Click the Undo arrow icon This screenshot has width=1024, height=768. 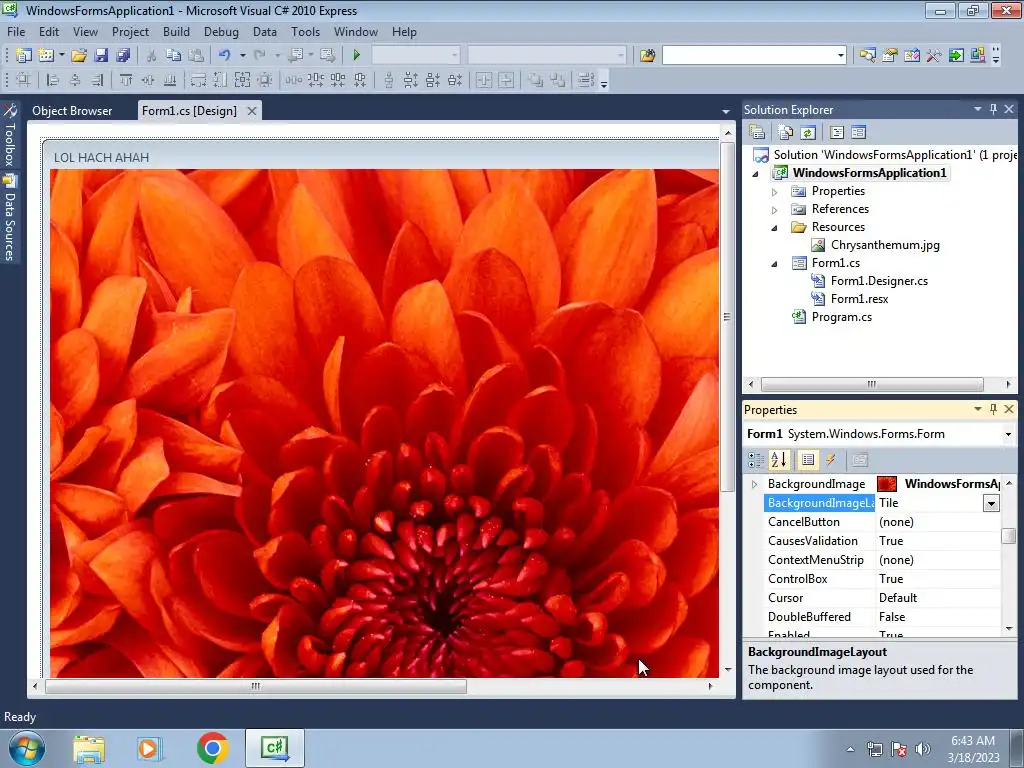[225, 56]
